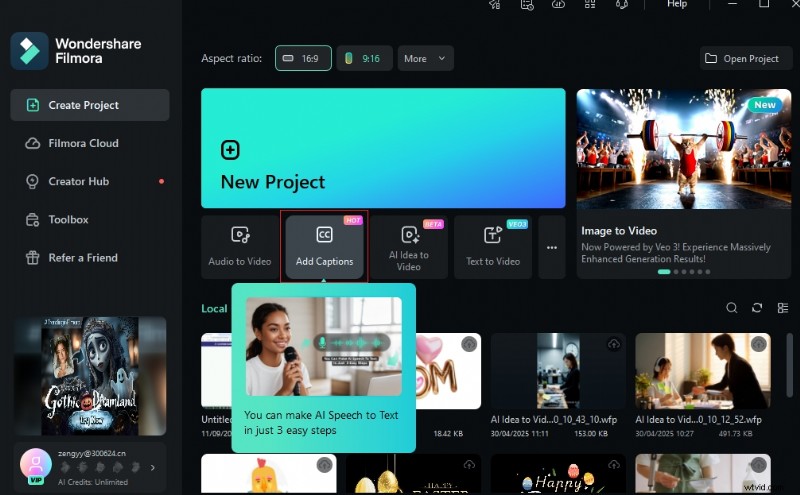
Task: Switch project list view layout icon
Action: coord(781,308)
